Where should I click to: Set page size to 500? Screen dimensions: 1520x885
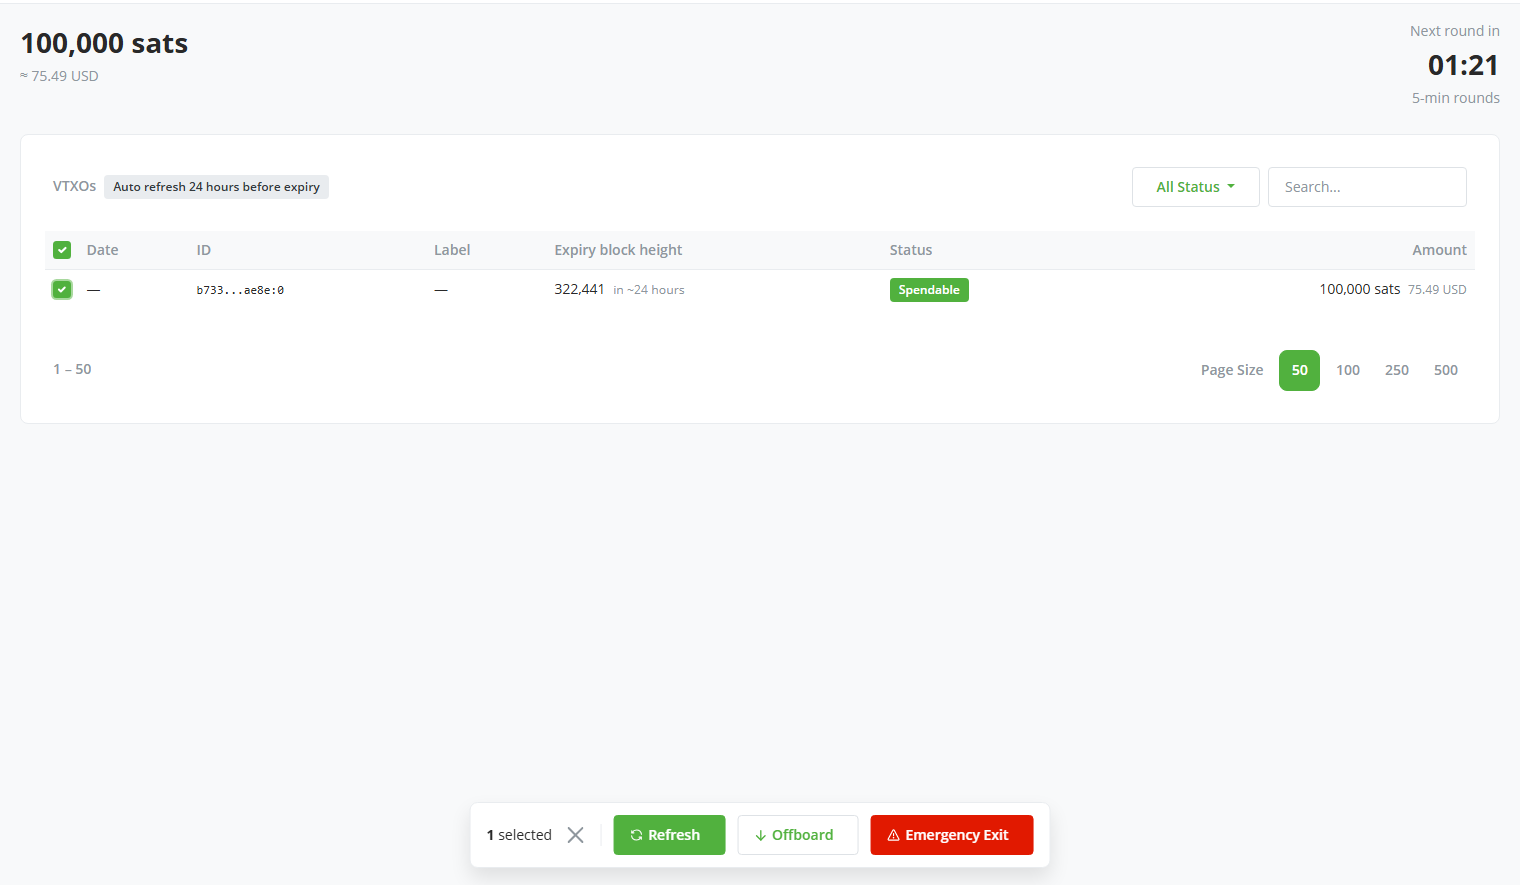point(1446,370)
